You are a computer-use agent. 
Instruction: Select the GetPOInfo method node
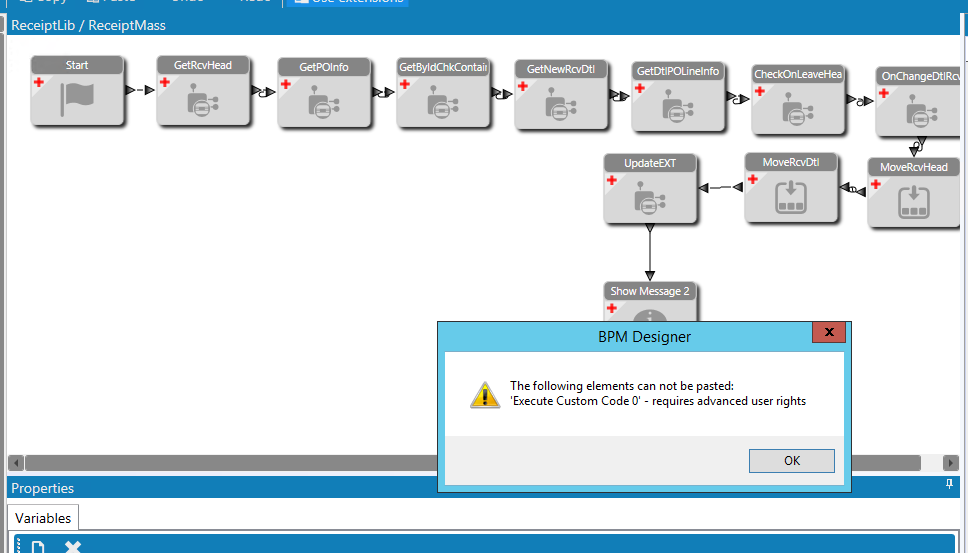click(323, 93)
